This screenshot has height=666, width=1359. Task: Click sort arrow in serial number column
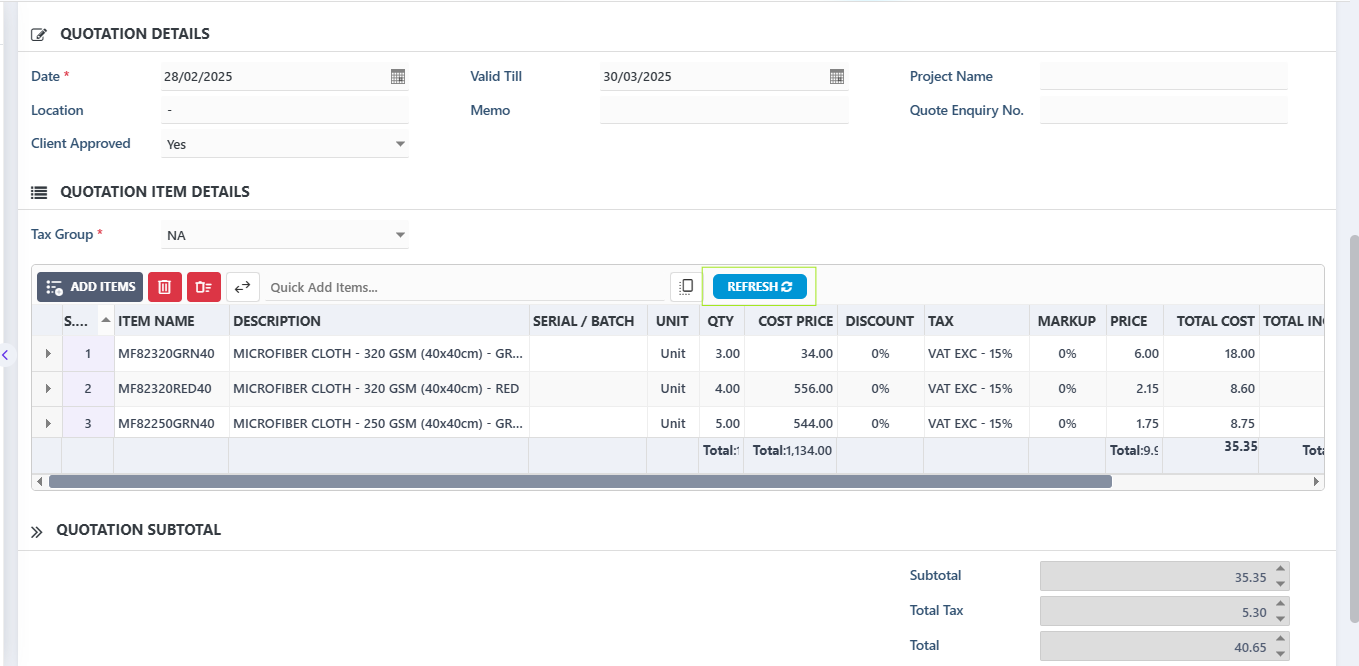106,321
